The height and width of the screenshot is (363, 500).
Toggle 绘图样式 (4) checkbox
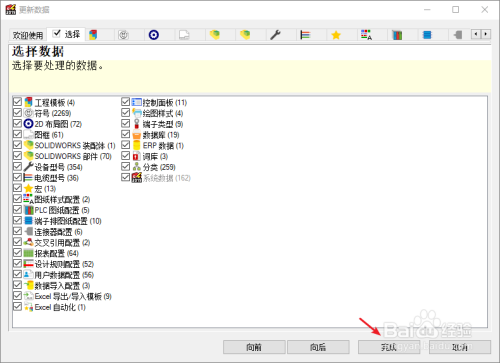pos(125,112)
